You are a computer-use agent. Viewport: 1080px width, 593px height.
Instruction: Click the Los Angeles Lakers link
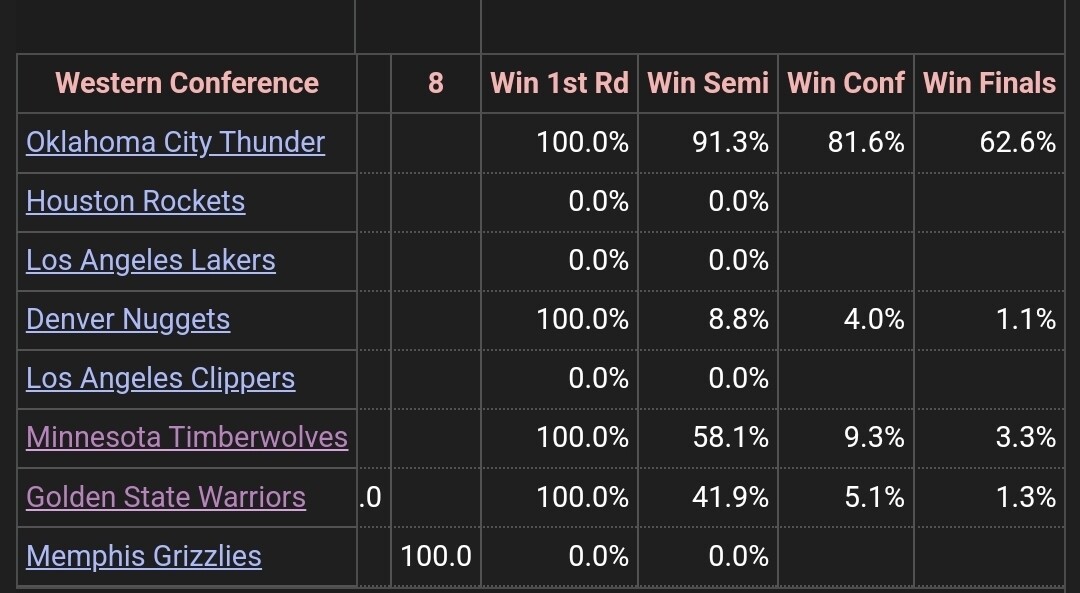[150, 260]
